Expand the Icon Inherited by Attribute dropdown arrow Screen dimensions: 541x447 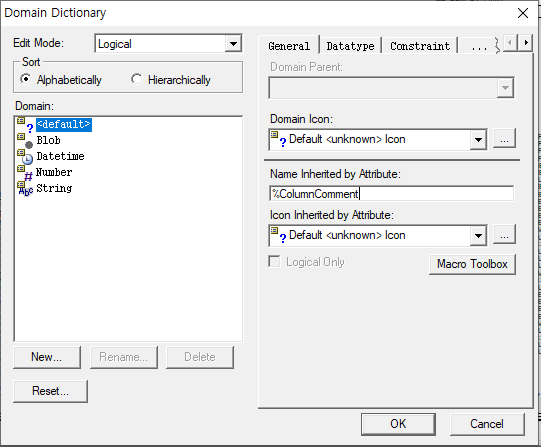click(478, 235)
